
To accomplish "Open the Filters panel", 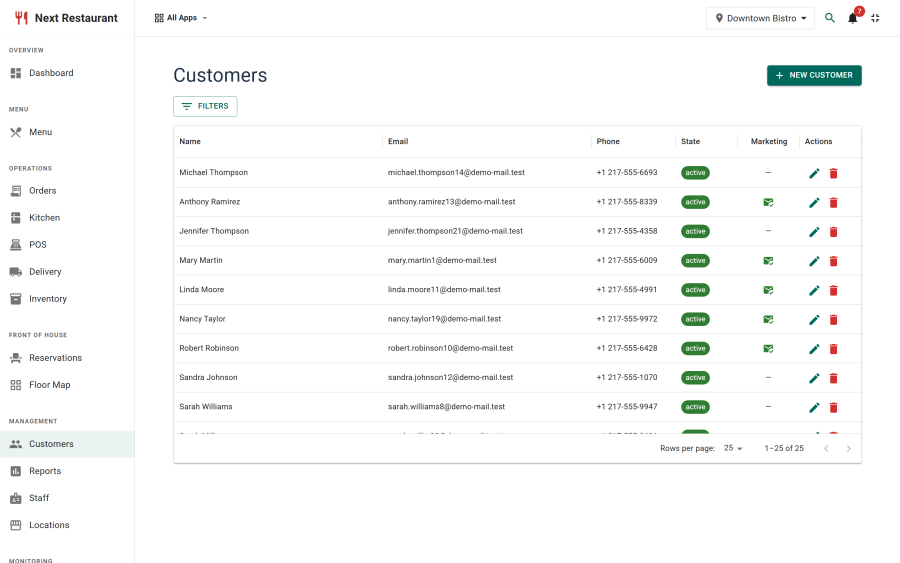I will [x=205, y=106].
